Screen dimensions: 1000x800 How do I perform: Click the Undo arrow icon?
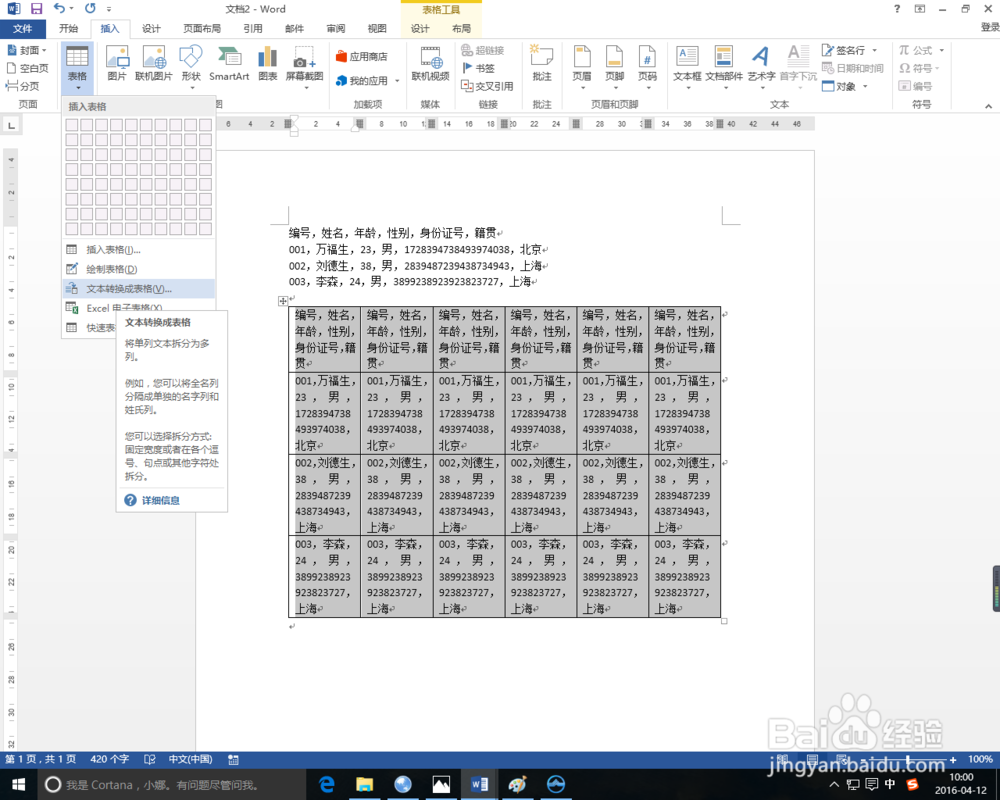coord(59,8)
